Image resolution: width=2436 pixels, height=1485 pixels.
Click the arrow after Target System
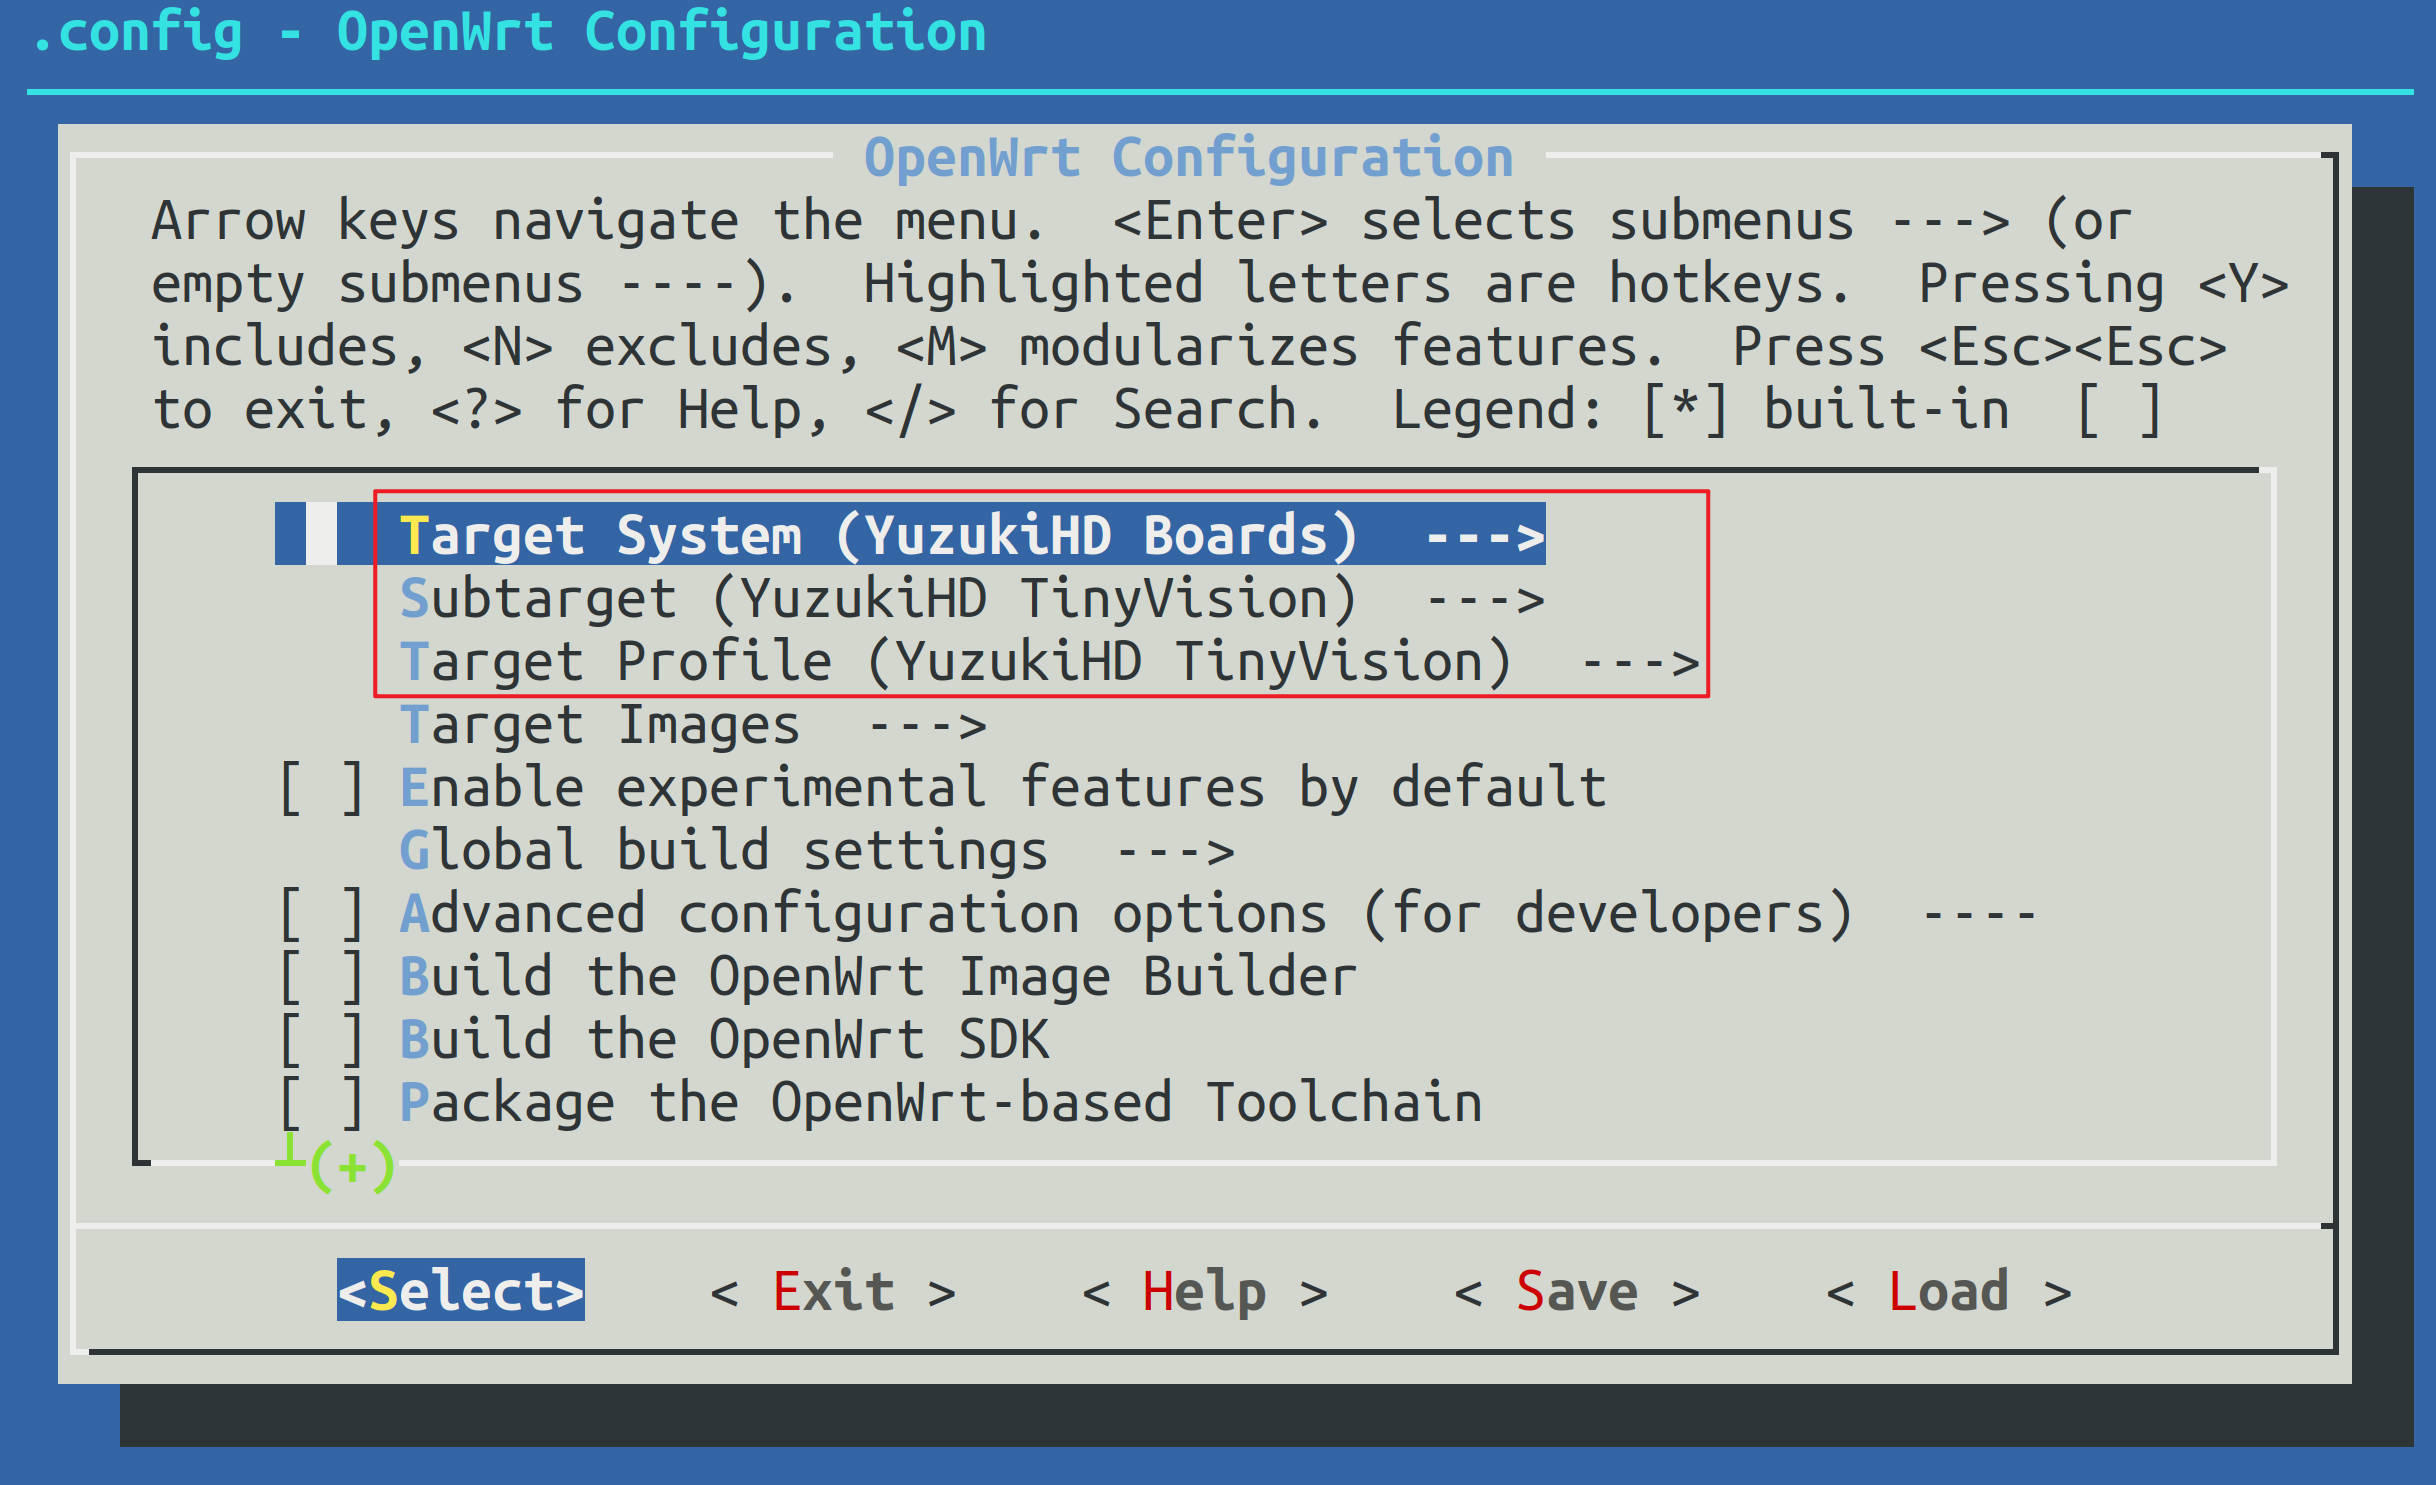tap(1485, 537)
